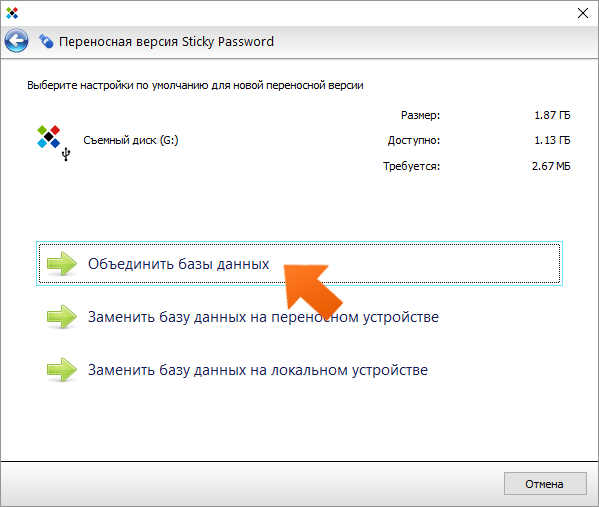Click the Выберите настройки по умолчанию instruction text
The image size is (599, 507).
tap(195, 85)
